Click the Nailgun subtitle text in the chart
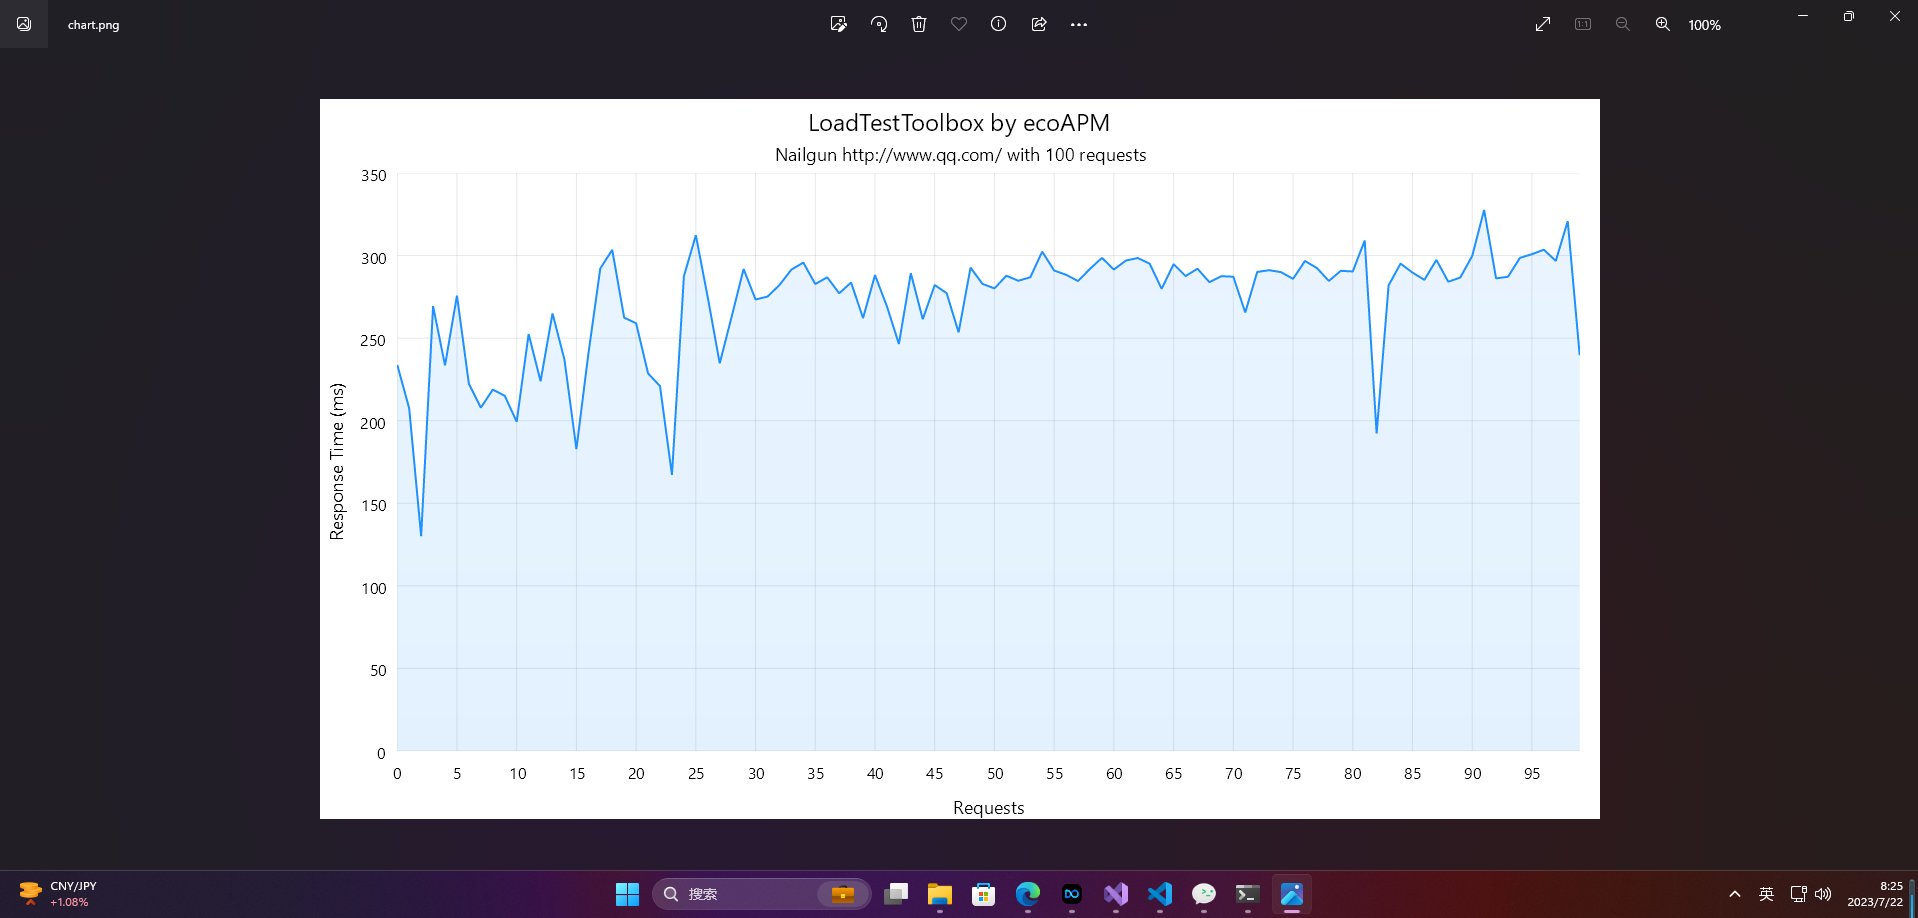The height and width of the screenshot is (918, 1918). 961,155
